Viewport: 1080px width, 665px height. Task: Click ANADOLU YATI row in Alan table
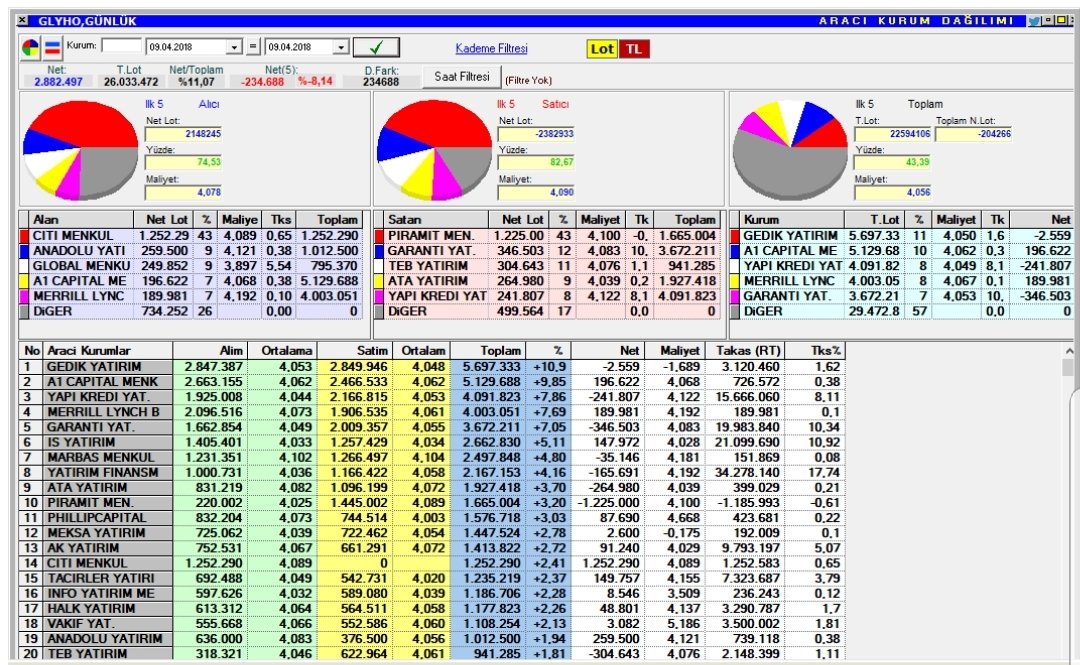click(x=191, y=251)
